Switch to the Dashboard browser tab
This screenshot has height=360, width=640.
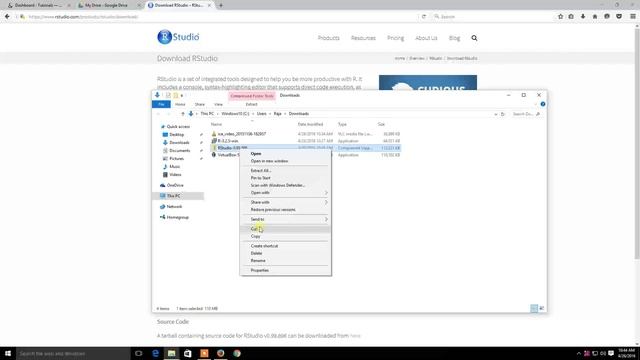click(38, 5)
